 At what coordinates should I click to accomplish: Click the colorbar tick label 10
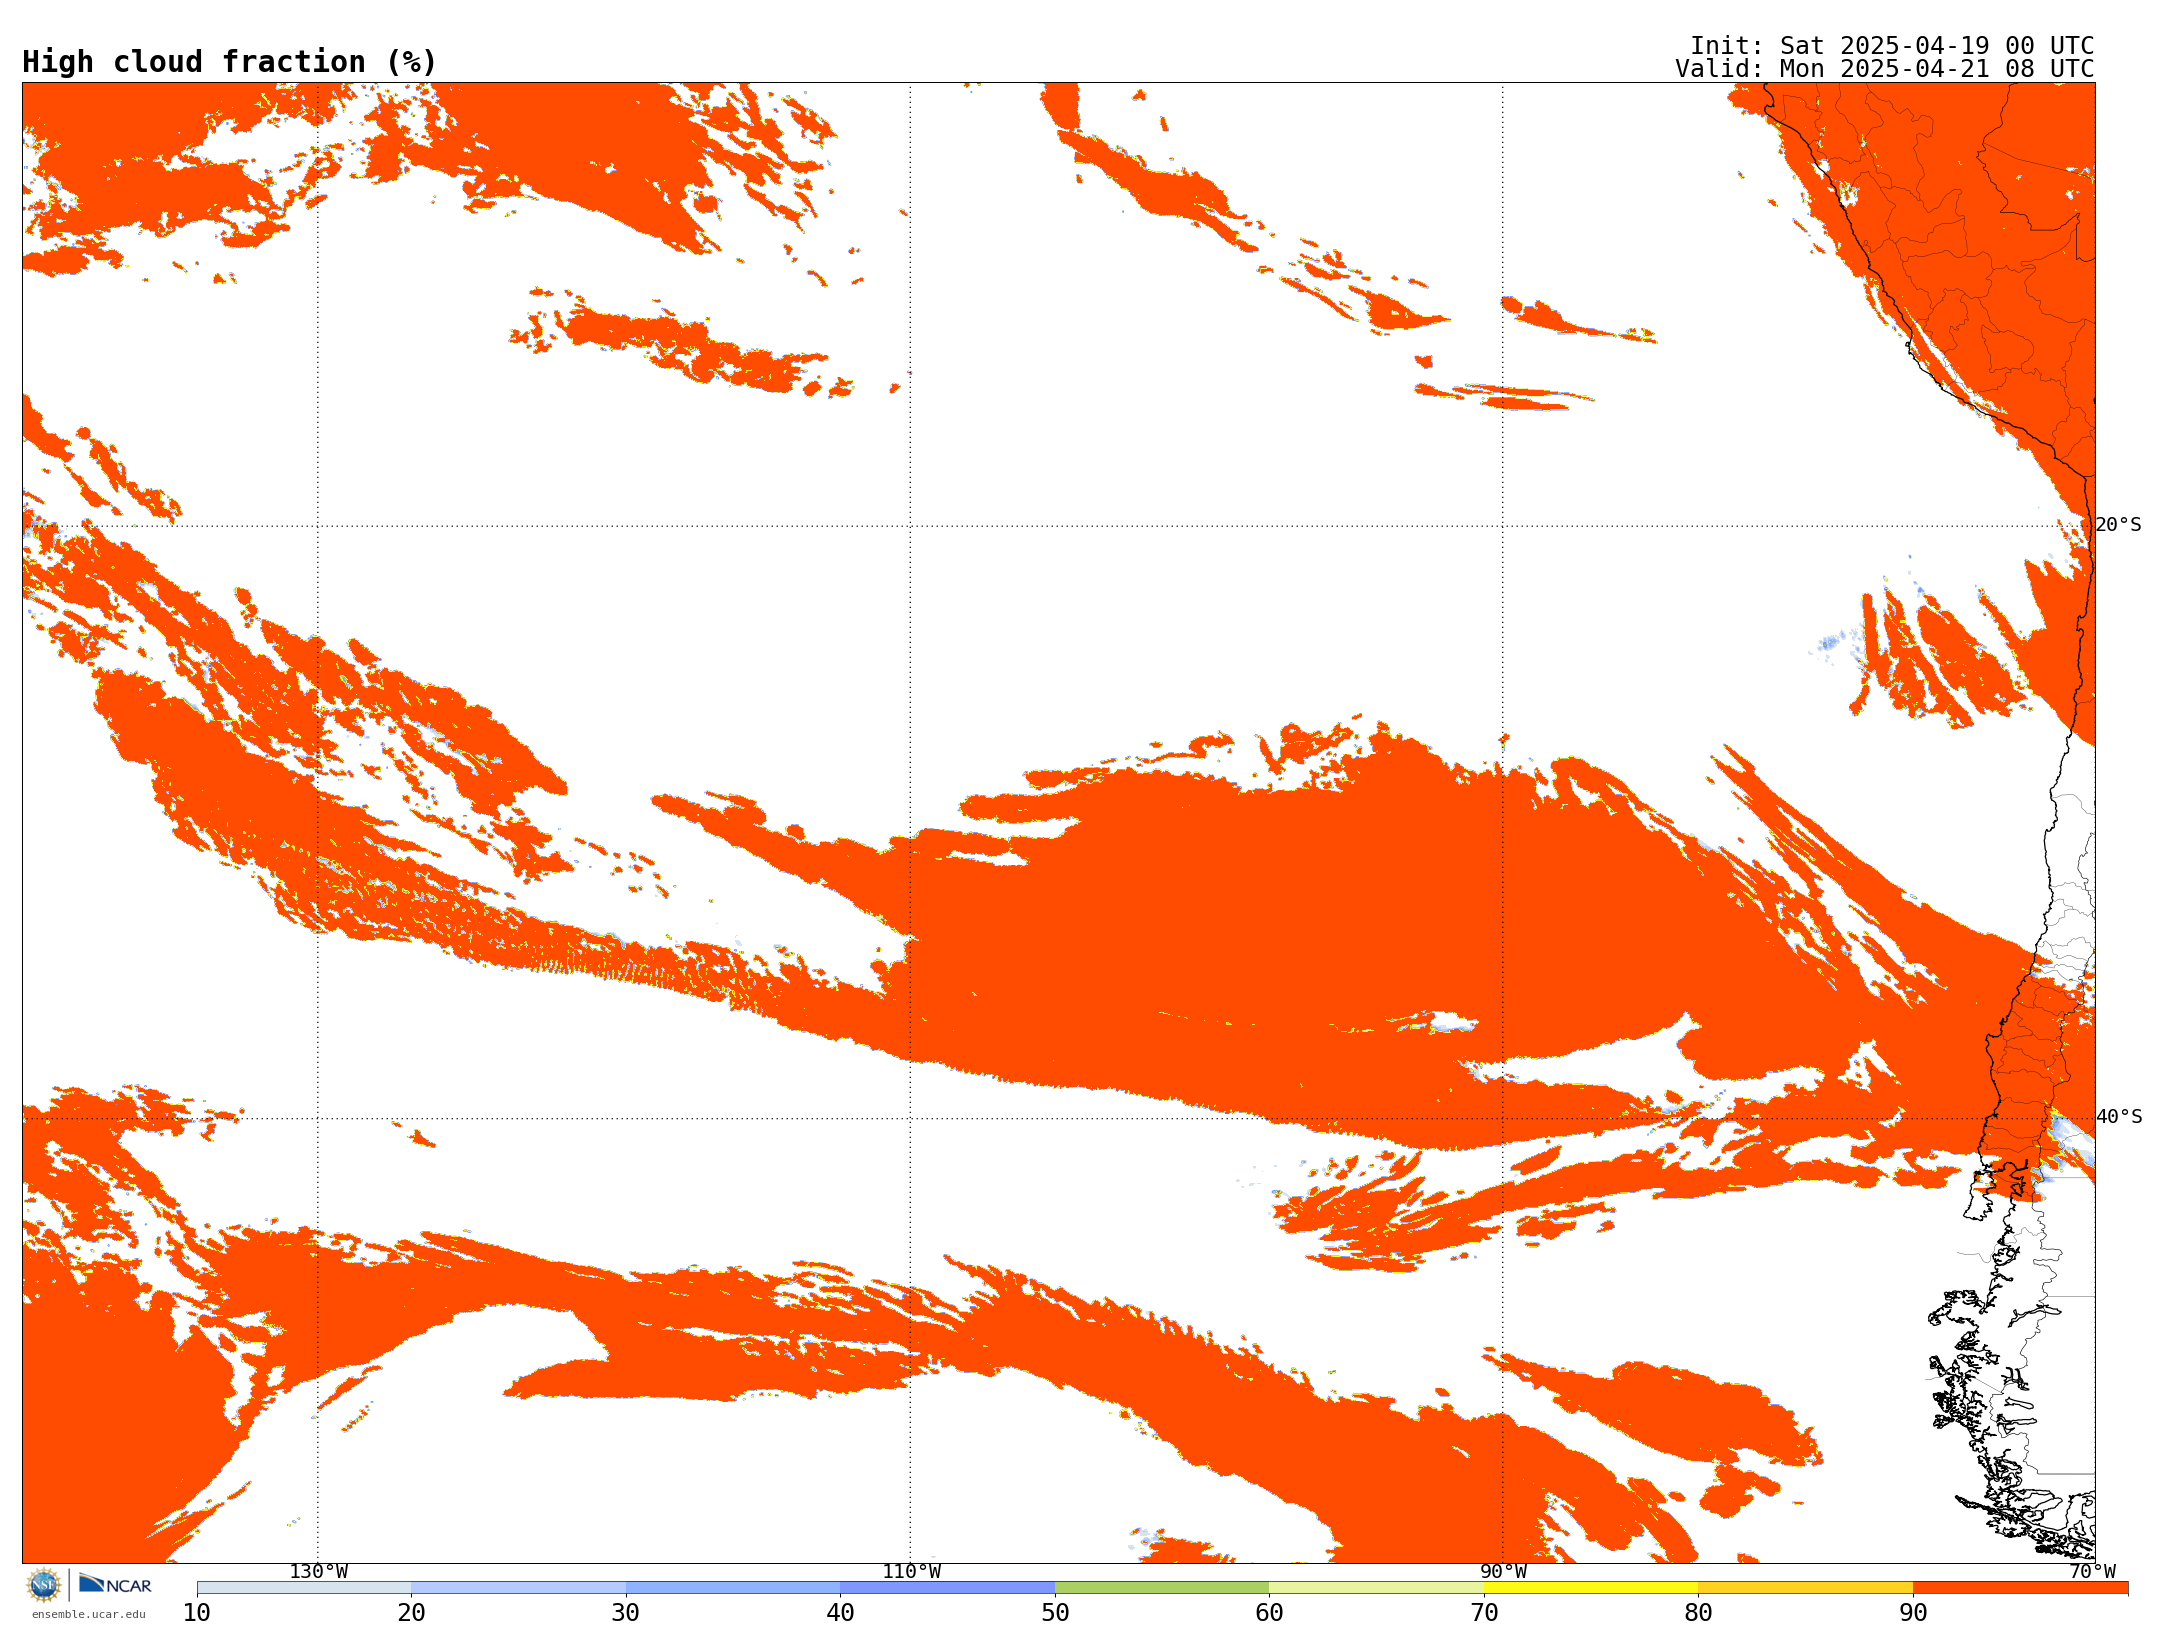[197, 1612]
